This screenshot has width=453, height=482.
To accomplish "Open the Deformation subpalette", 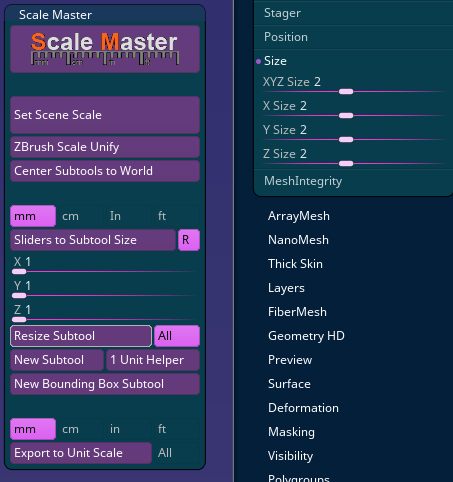I will pyautogui.click(x=303, y=408).
